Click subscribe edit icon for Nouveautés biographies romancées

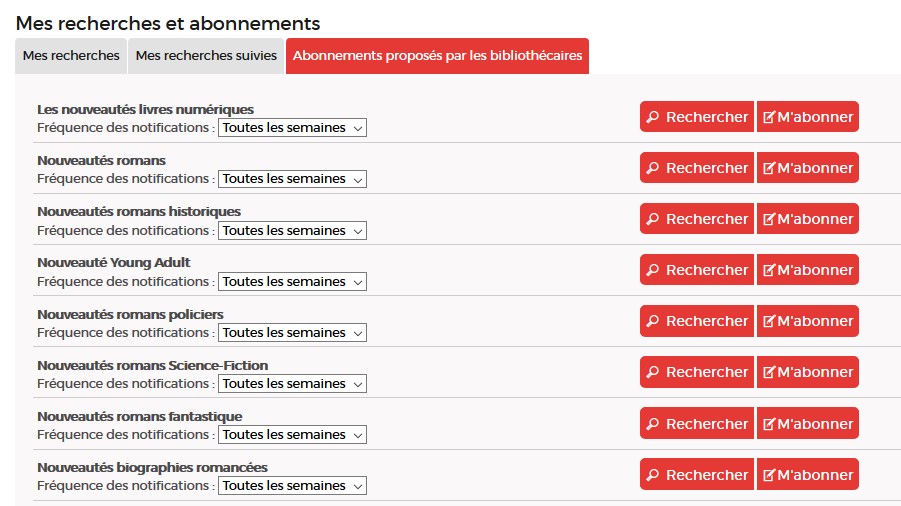[769, 474]
